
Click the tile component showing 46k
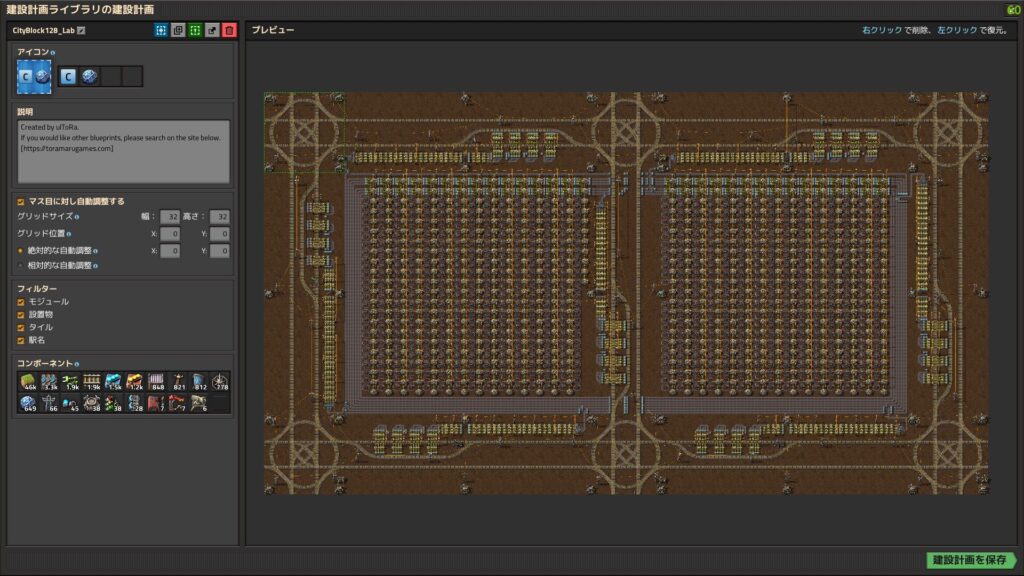(27, 382)
